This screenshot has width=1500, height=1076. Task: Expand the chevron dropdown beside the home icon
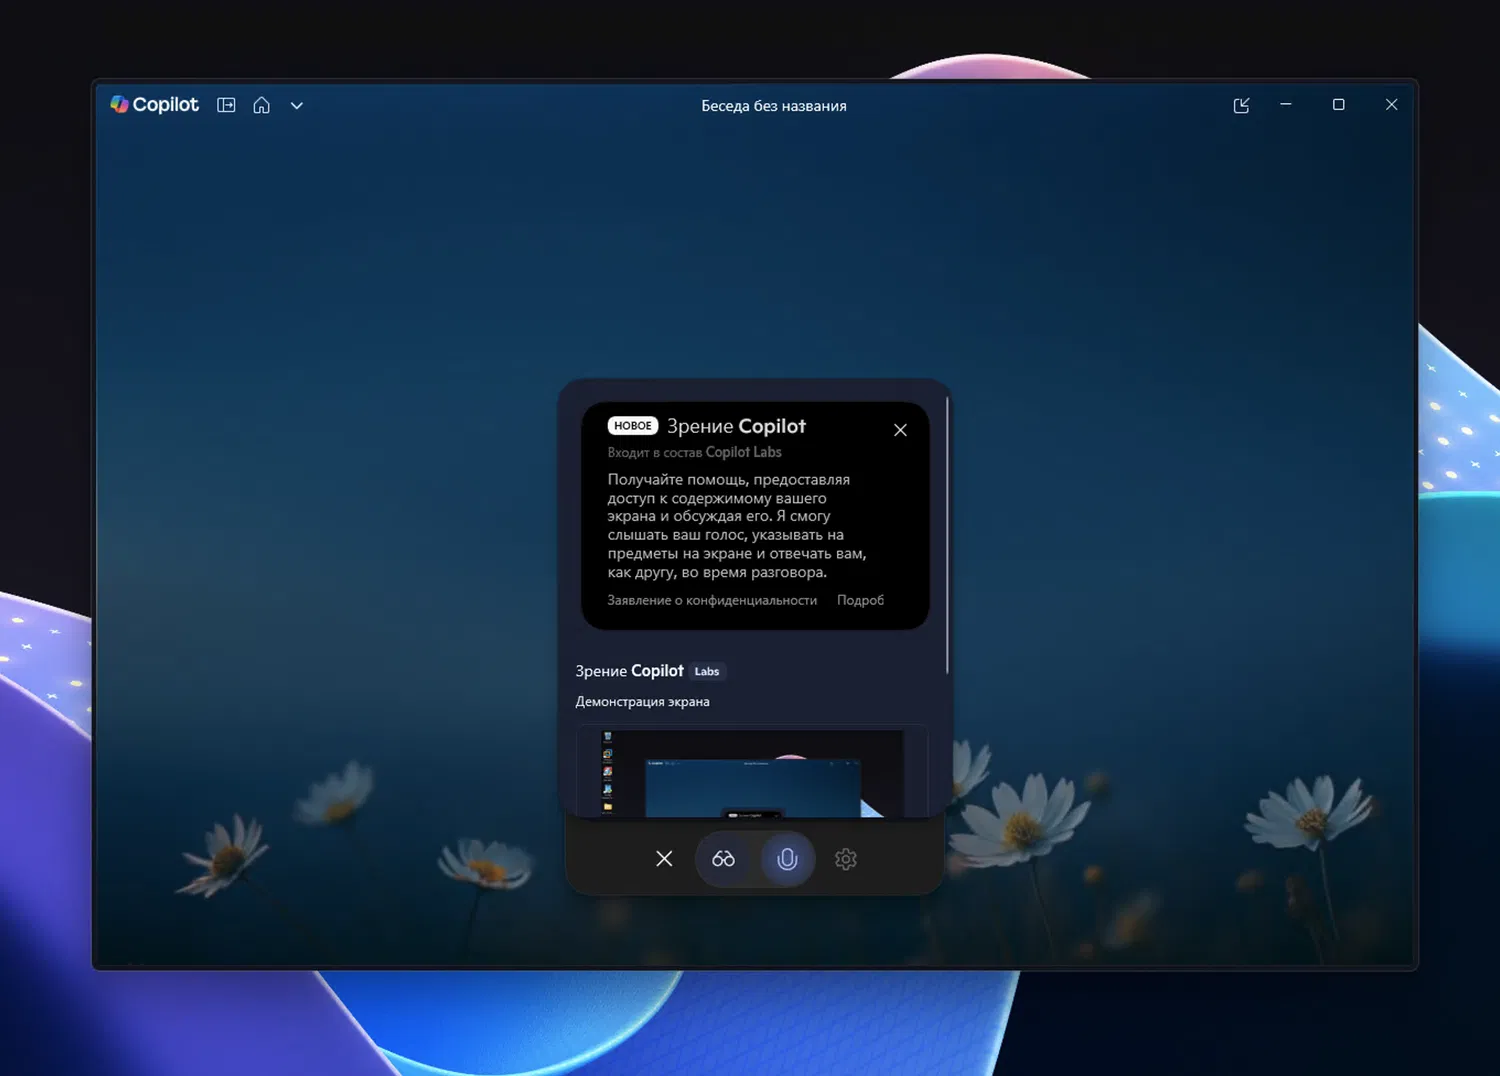tap(297, 105)
